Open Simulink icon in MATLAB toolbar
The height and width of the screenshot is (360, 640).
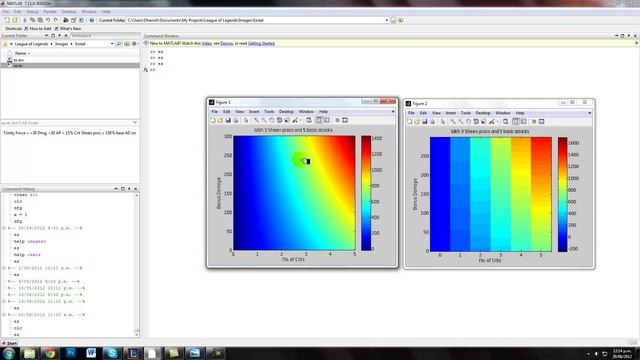pyautogui.click(x=66, y=20)
